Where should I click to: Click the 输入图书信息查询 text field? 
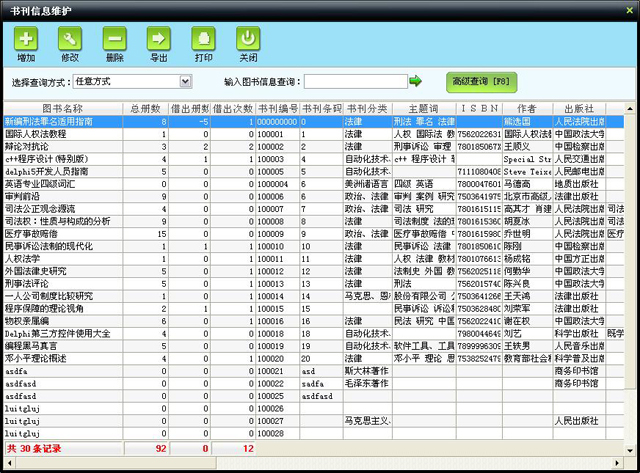click(x=355, y=81)
